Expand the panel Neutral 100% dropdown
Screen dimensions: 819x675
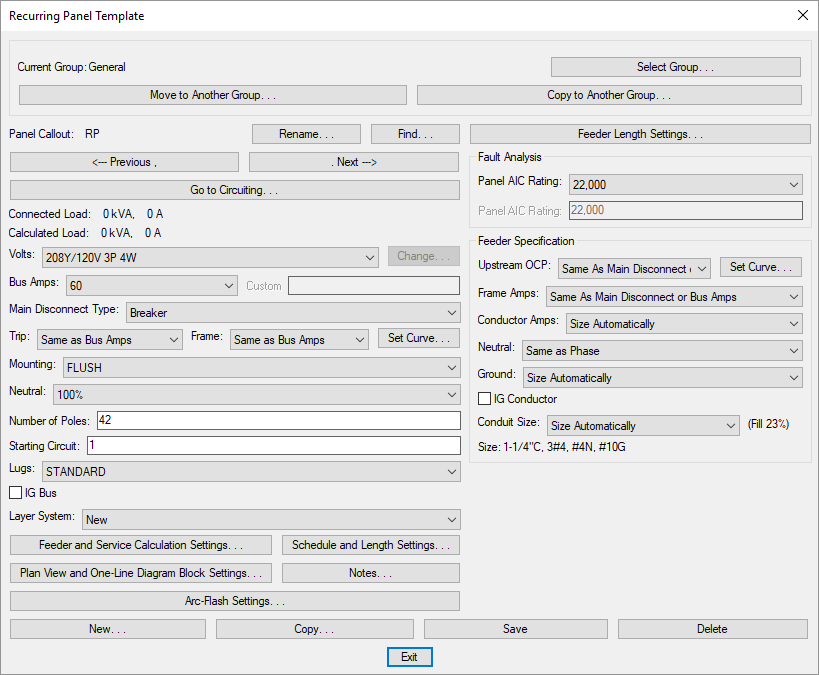256,394
